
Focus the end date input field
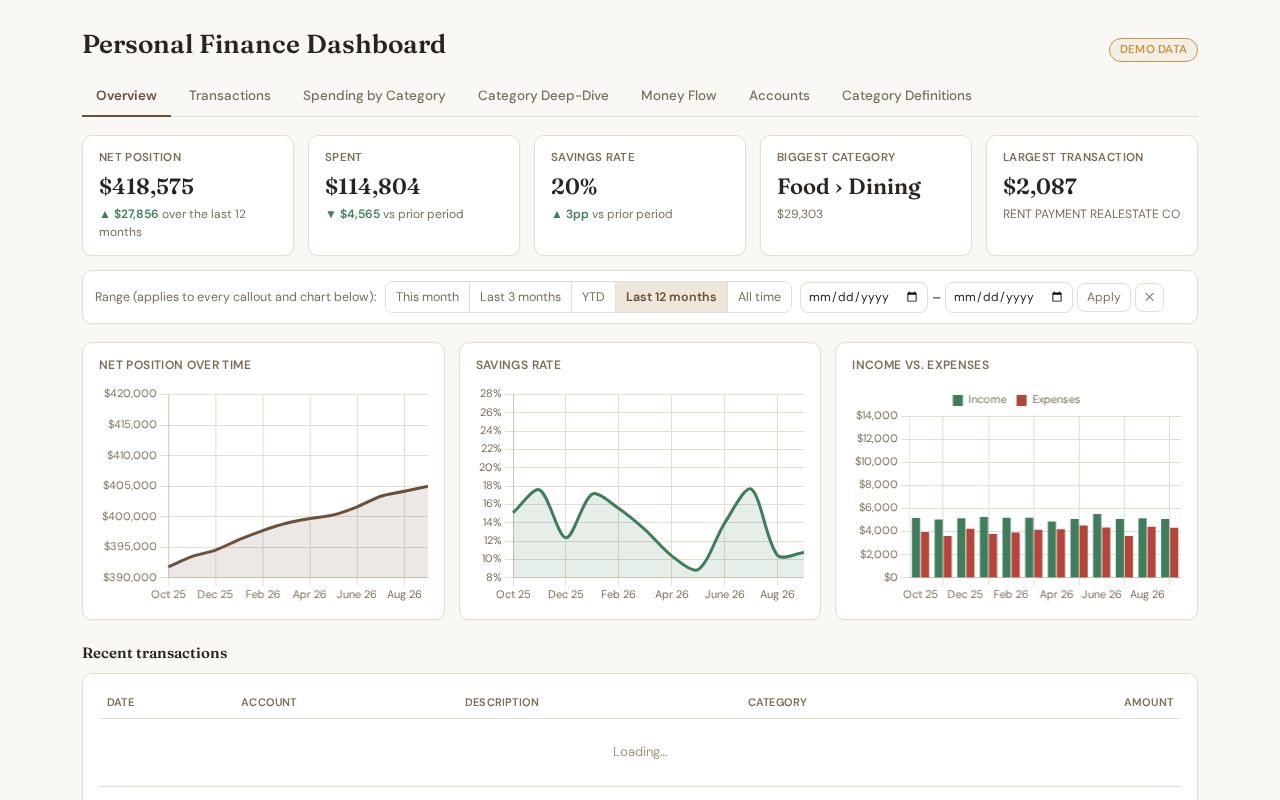(1009, 297)
